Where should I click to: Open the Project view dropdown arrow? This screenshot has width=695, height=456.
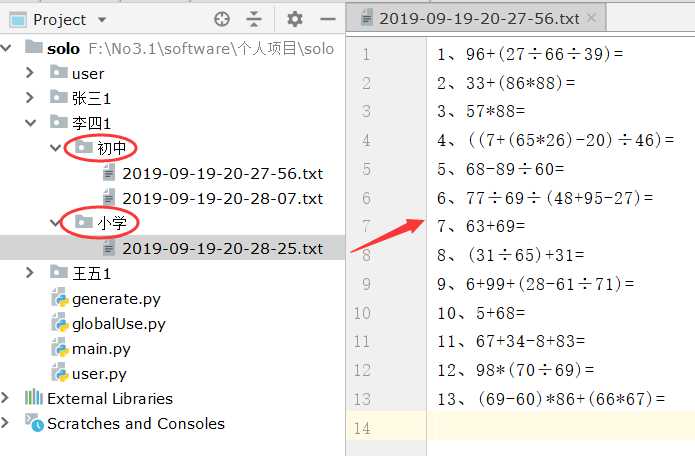click(x=102, y=20)
